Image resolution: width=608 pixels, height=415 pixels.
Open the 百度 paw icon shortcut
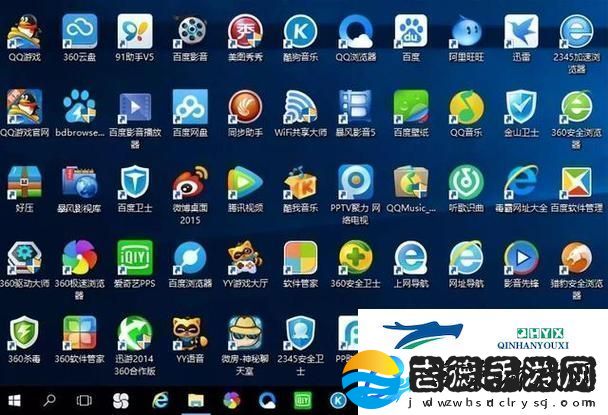pos(411,32)
